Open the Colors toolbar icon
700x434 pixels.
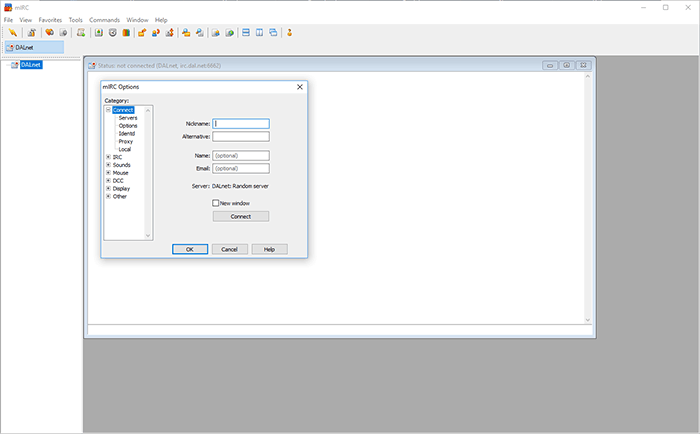126,33
